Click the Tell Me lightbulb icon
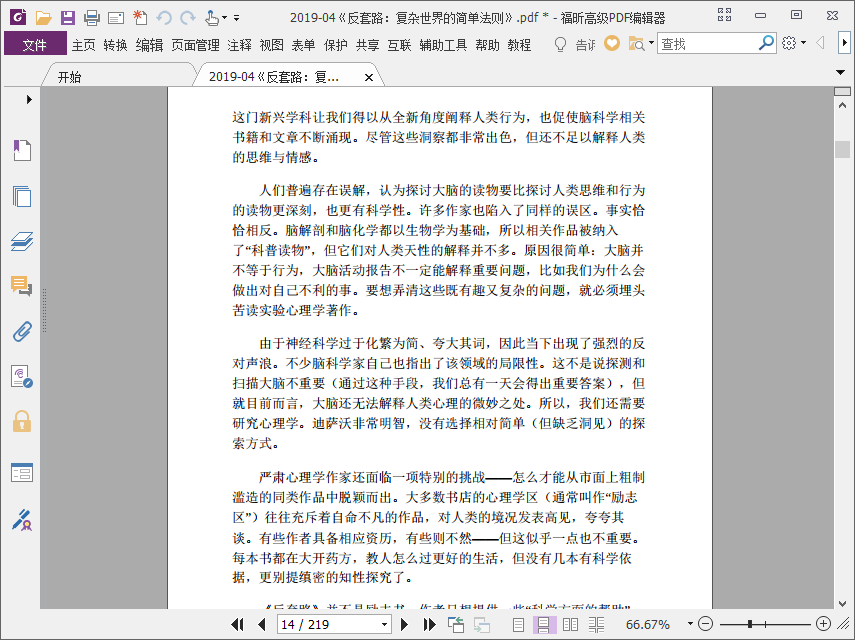Viewport: 855px width, 640px height. [560, 44]
